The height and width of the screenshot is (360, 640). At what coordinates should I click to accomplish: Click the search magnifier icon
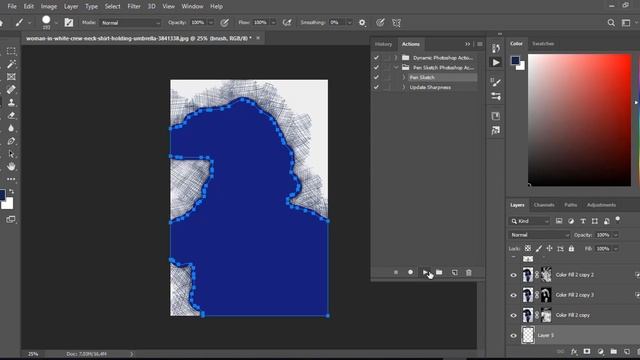611,23
